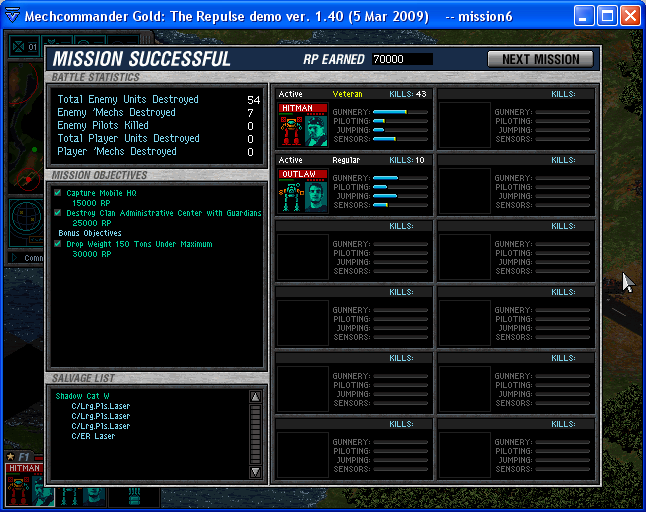646x512 pixels.
Task: Maximize the game window
Action: 607,16
